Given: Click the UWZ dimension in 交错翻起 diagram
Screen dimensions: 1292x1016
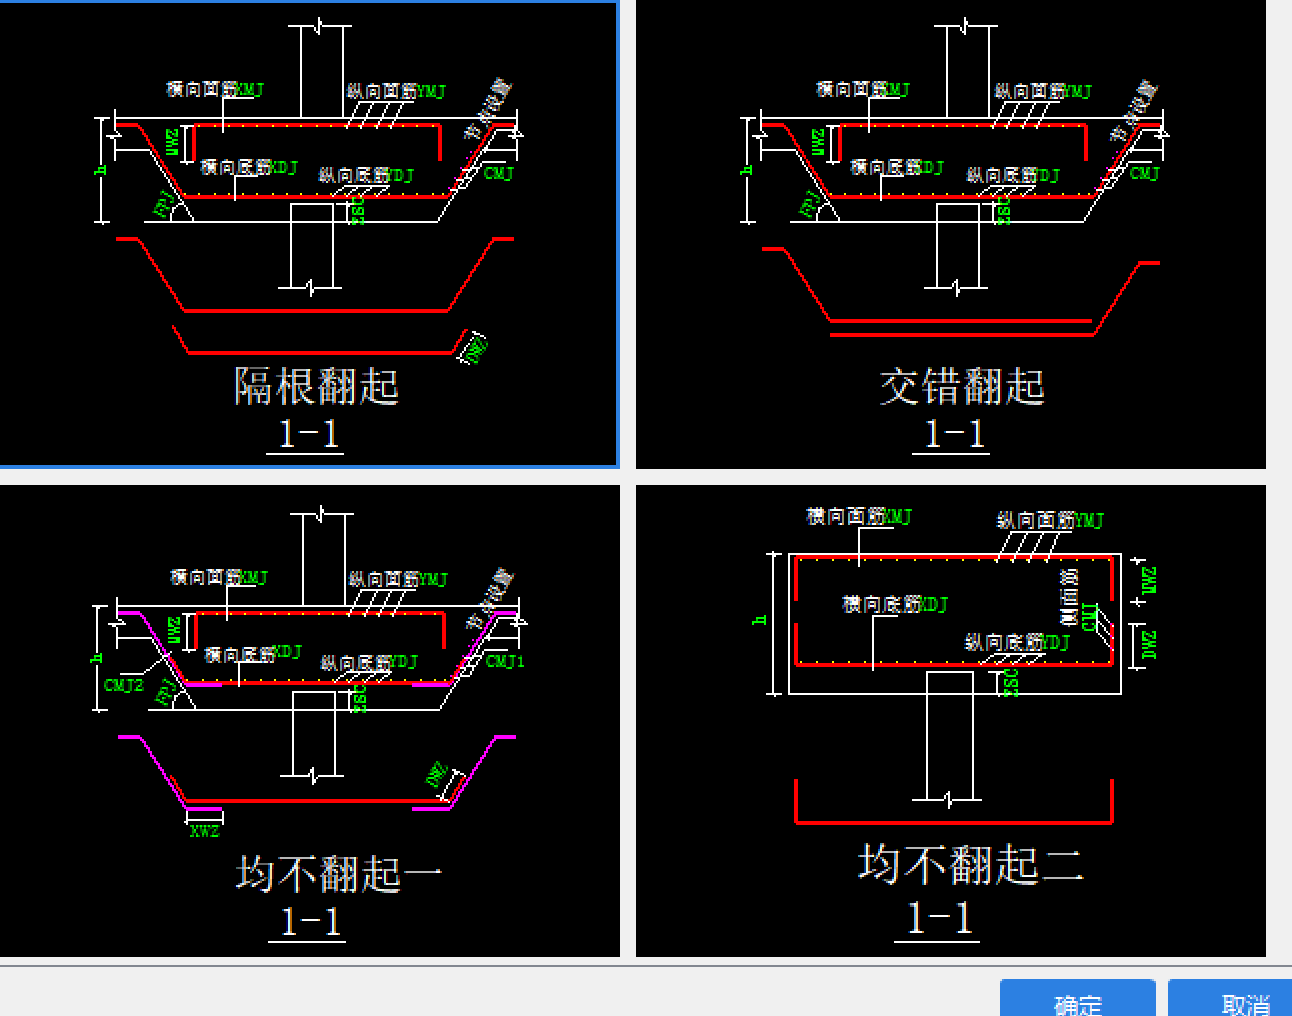Looking at the screenshot, I should [x=819, y=142].
